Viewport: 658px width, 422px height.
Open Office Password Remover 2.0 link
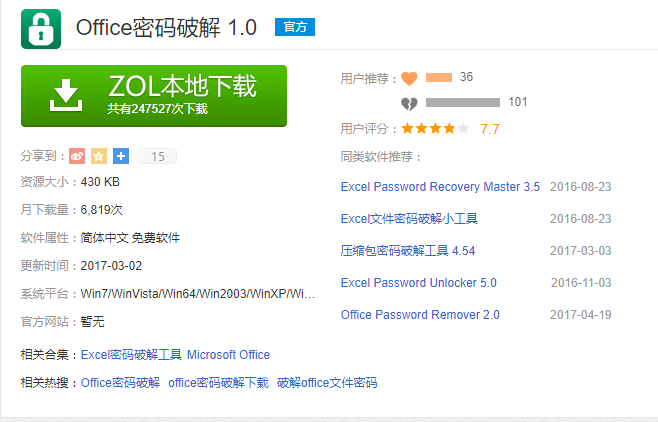420,315
